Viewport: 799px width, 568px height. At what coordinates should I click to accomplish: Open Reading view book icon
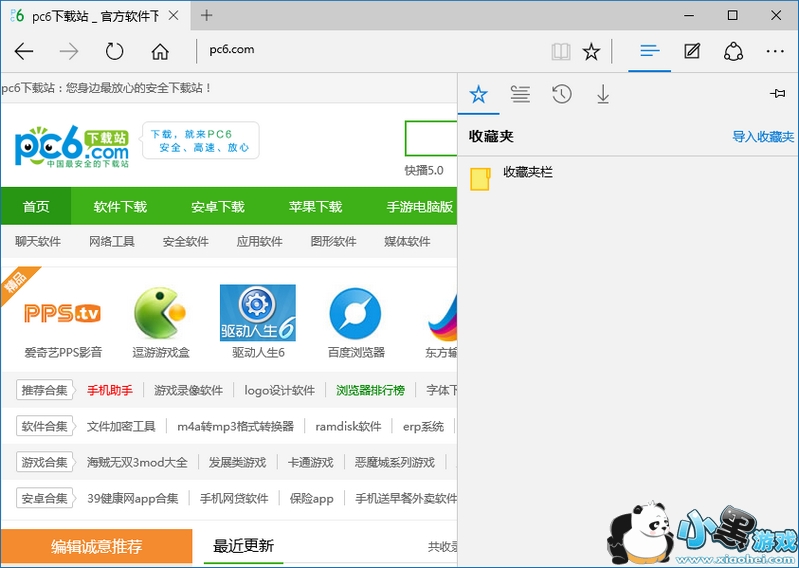561,51
